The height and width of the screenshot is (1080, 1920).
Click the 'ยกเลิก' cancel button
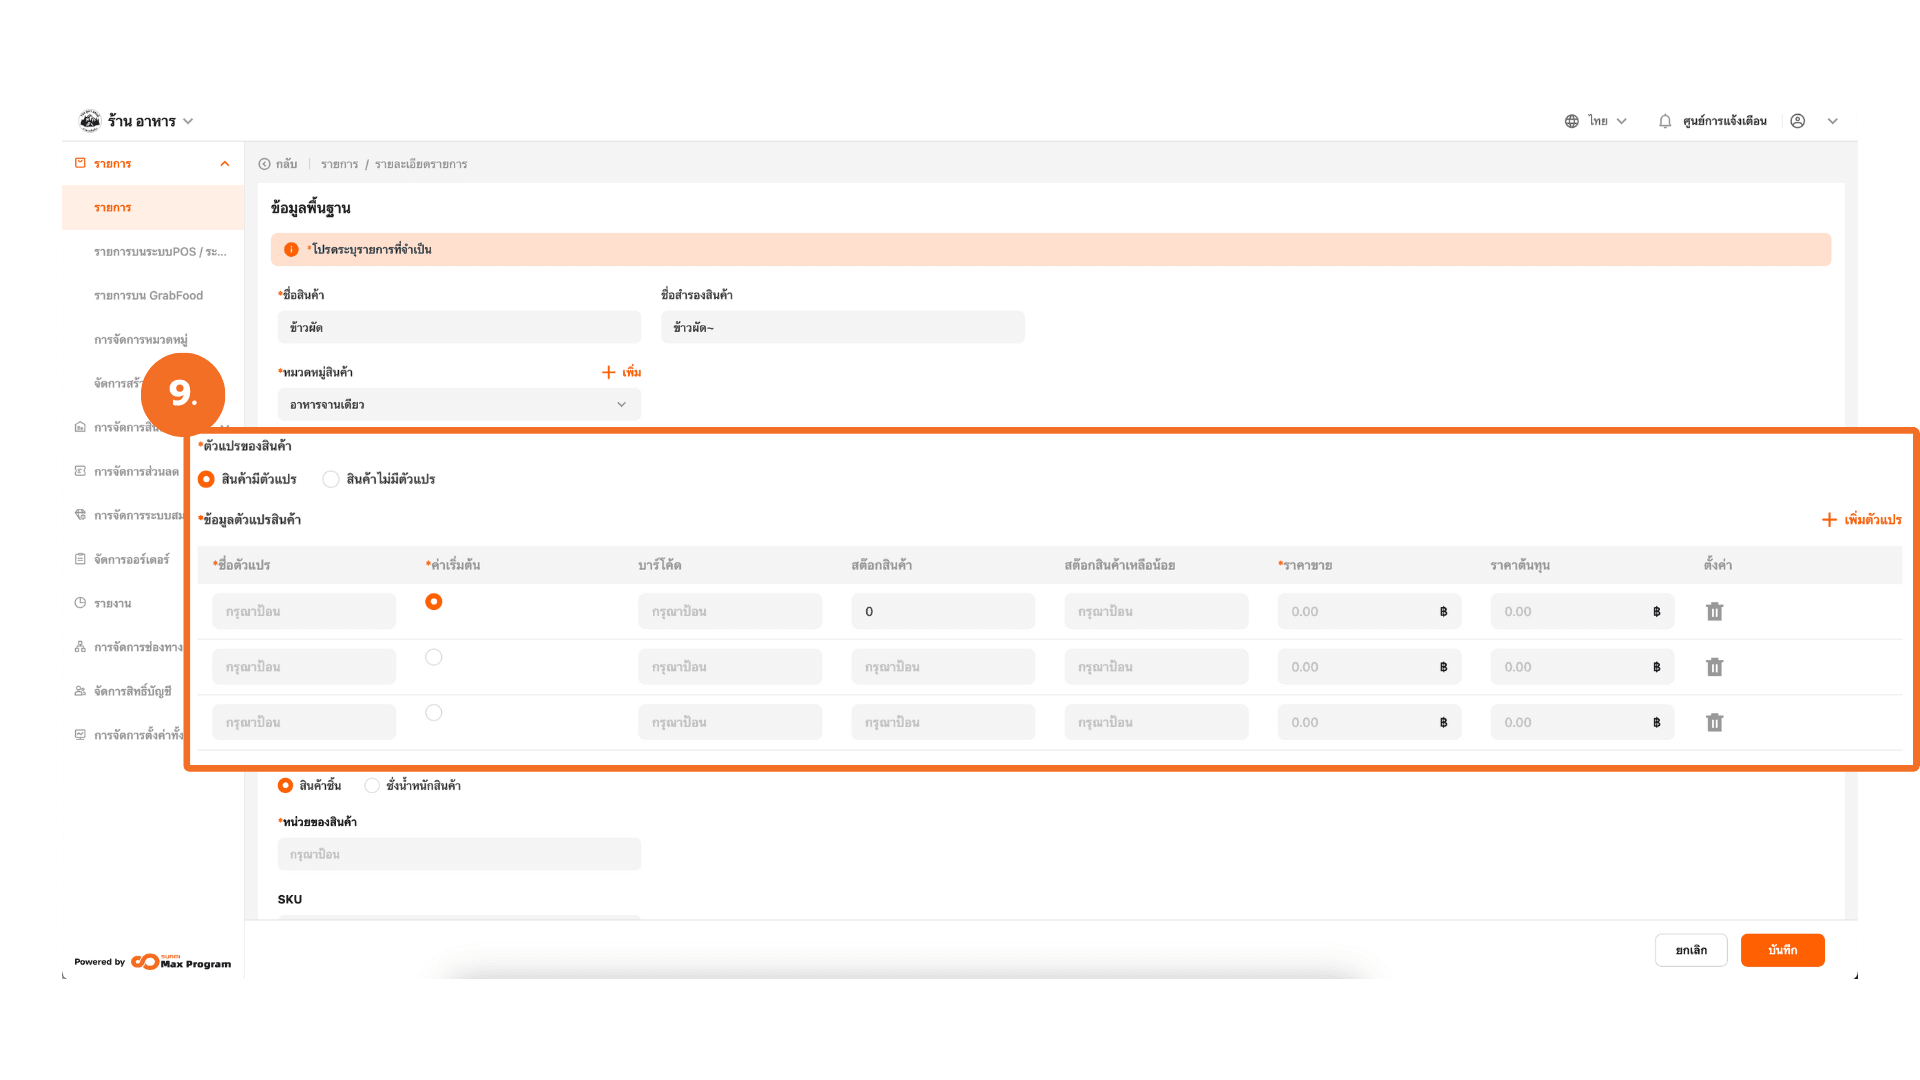(1691, 950)
